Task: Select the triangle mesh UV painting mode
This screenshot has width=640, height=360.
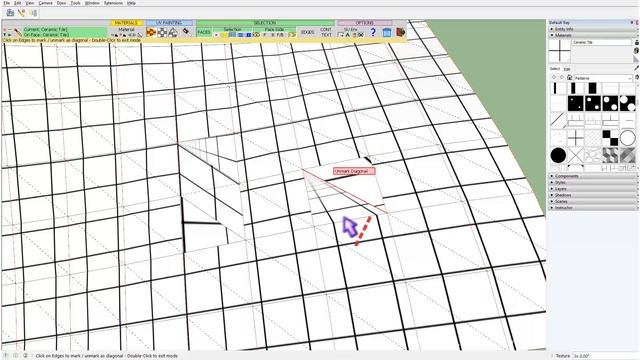Action: 173,32
